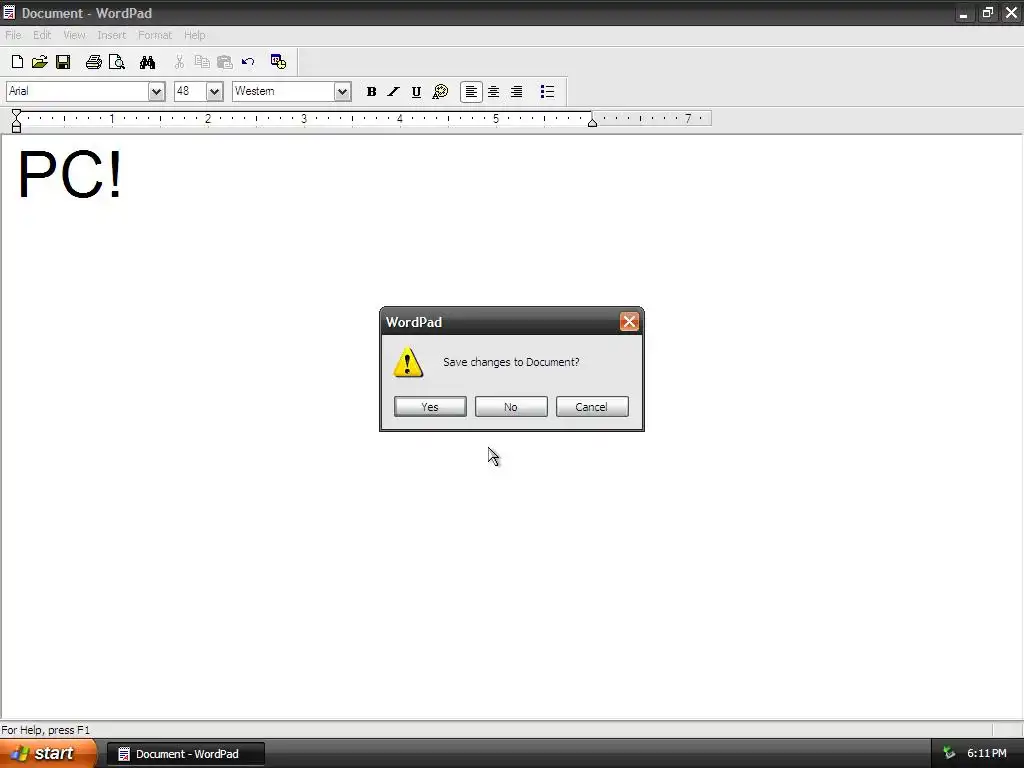Image resolution: width=1024 pixels, height=768 pixels.
Task: Open Print Preview from the toolbar
Action: tap(117, 62)
